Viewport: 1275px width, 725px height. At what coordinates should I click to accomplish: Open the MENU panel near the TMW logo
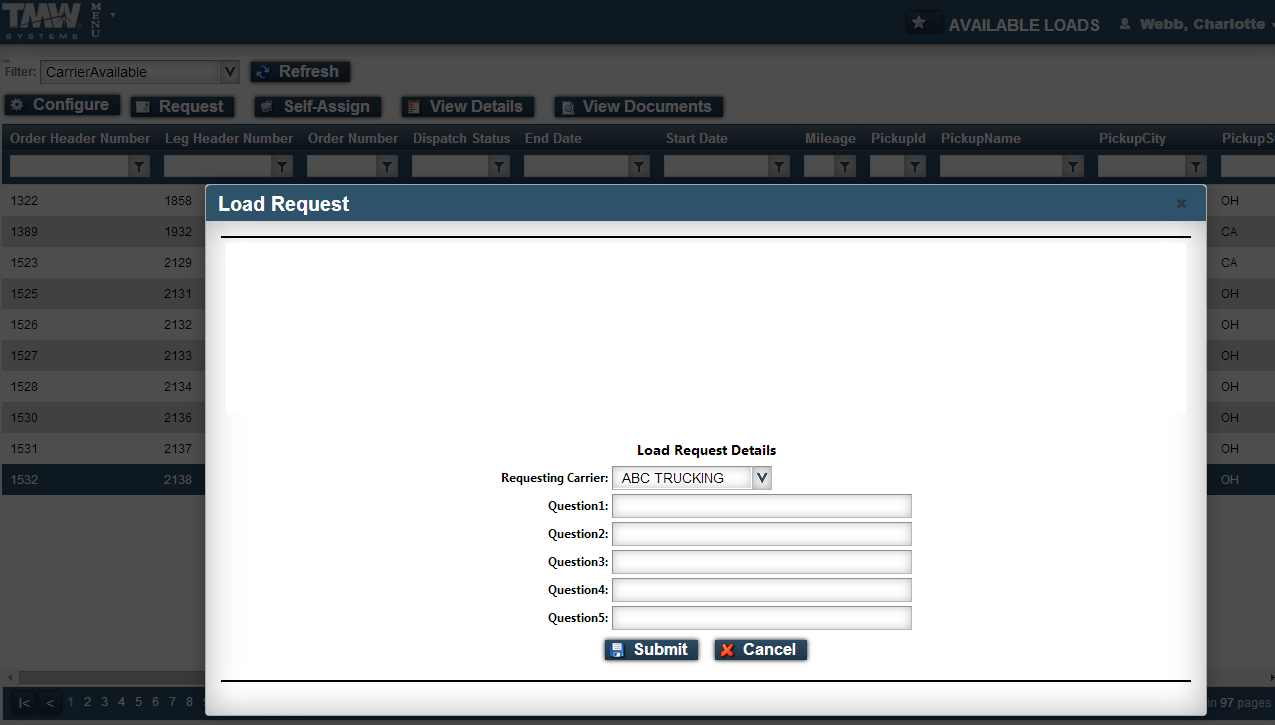coord(97,19)
